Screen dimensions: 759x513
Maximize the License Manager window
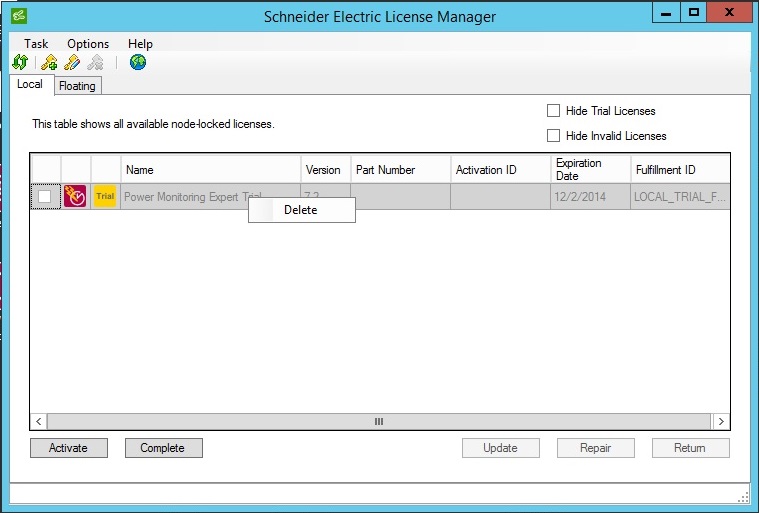[694, 12]
